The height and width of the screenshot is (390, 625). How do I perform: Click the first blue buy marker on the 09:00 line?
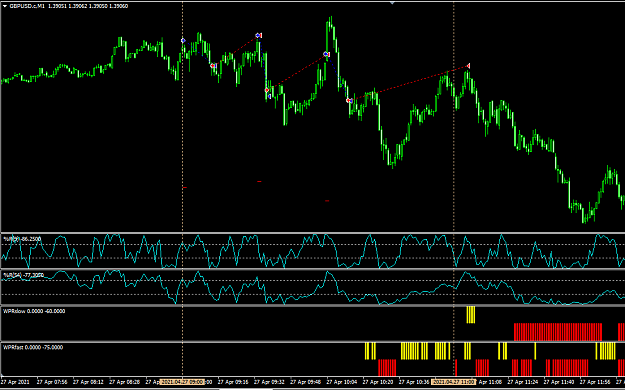[183, 41]
